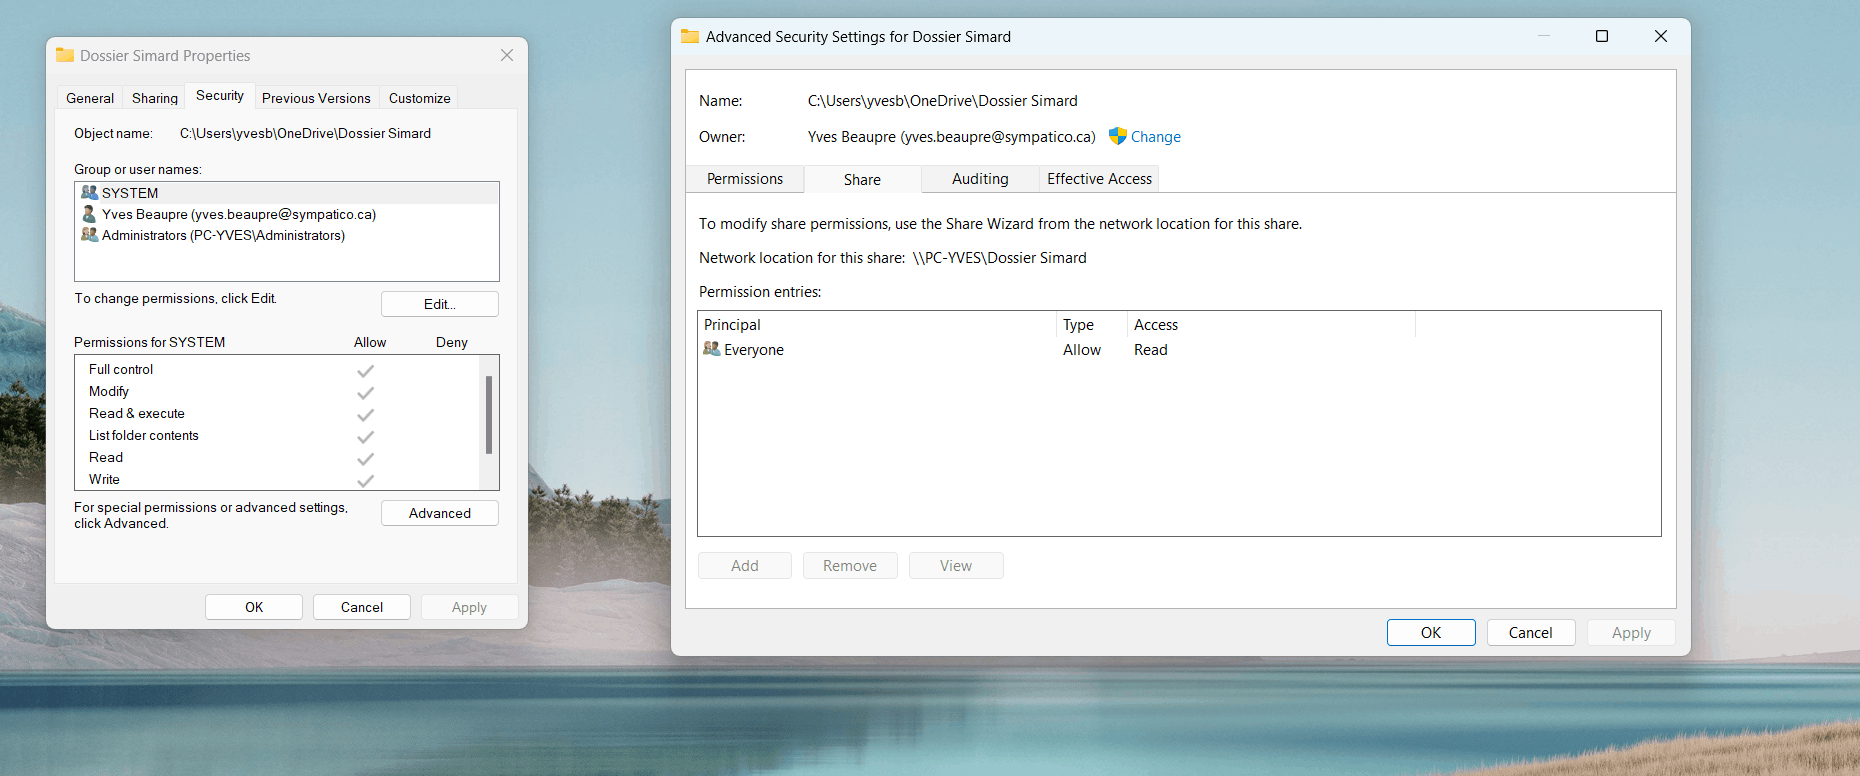Click the Access column header

(x=1271, y=325)
